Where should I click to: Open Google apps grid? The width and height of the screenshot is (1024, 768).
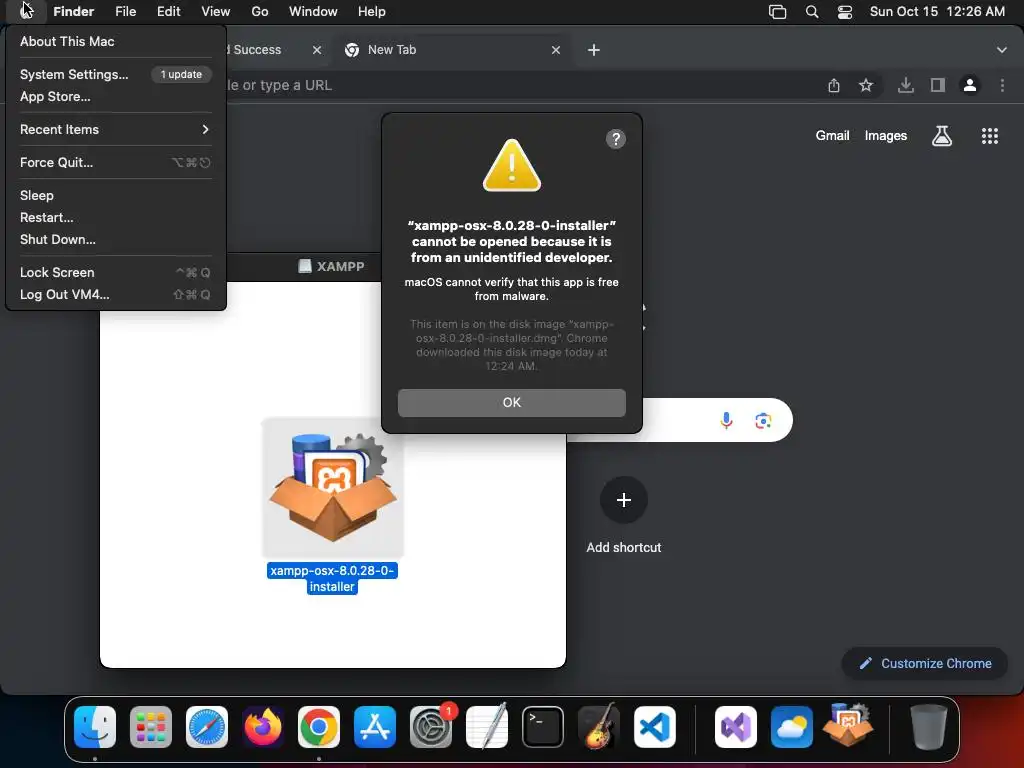[990, 136]
